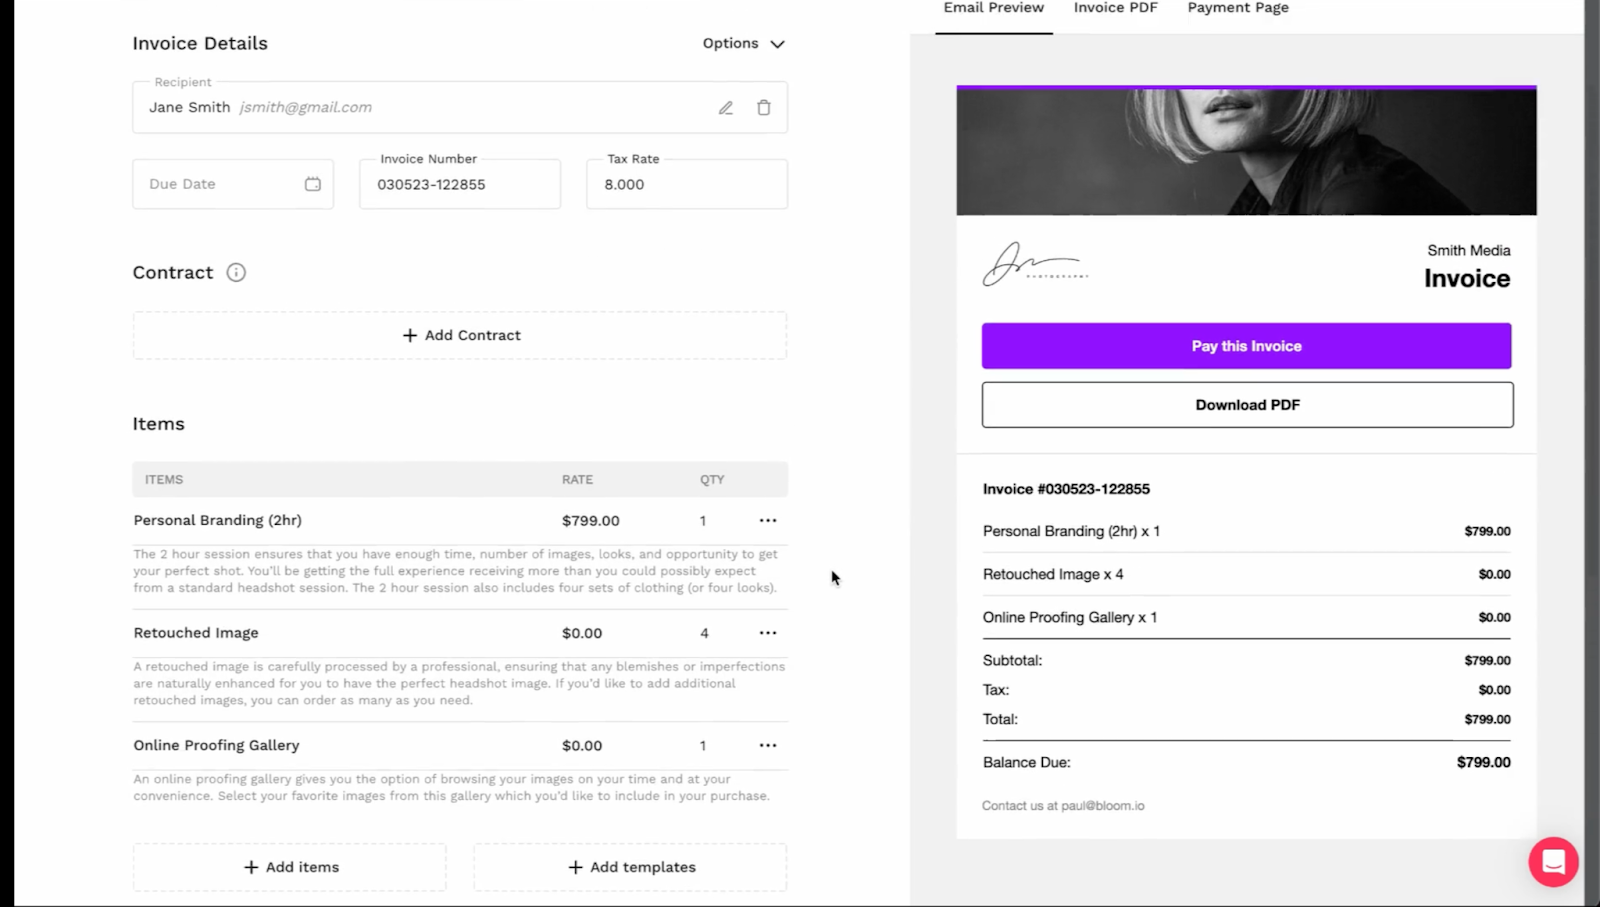Click the Contract info icon

click(236, 272)
